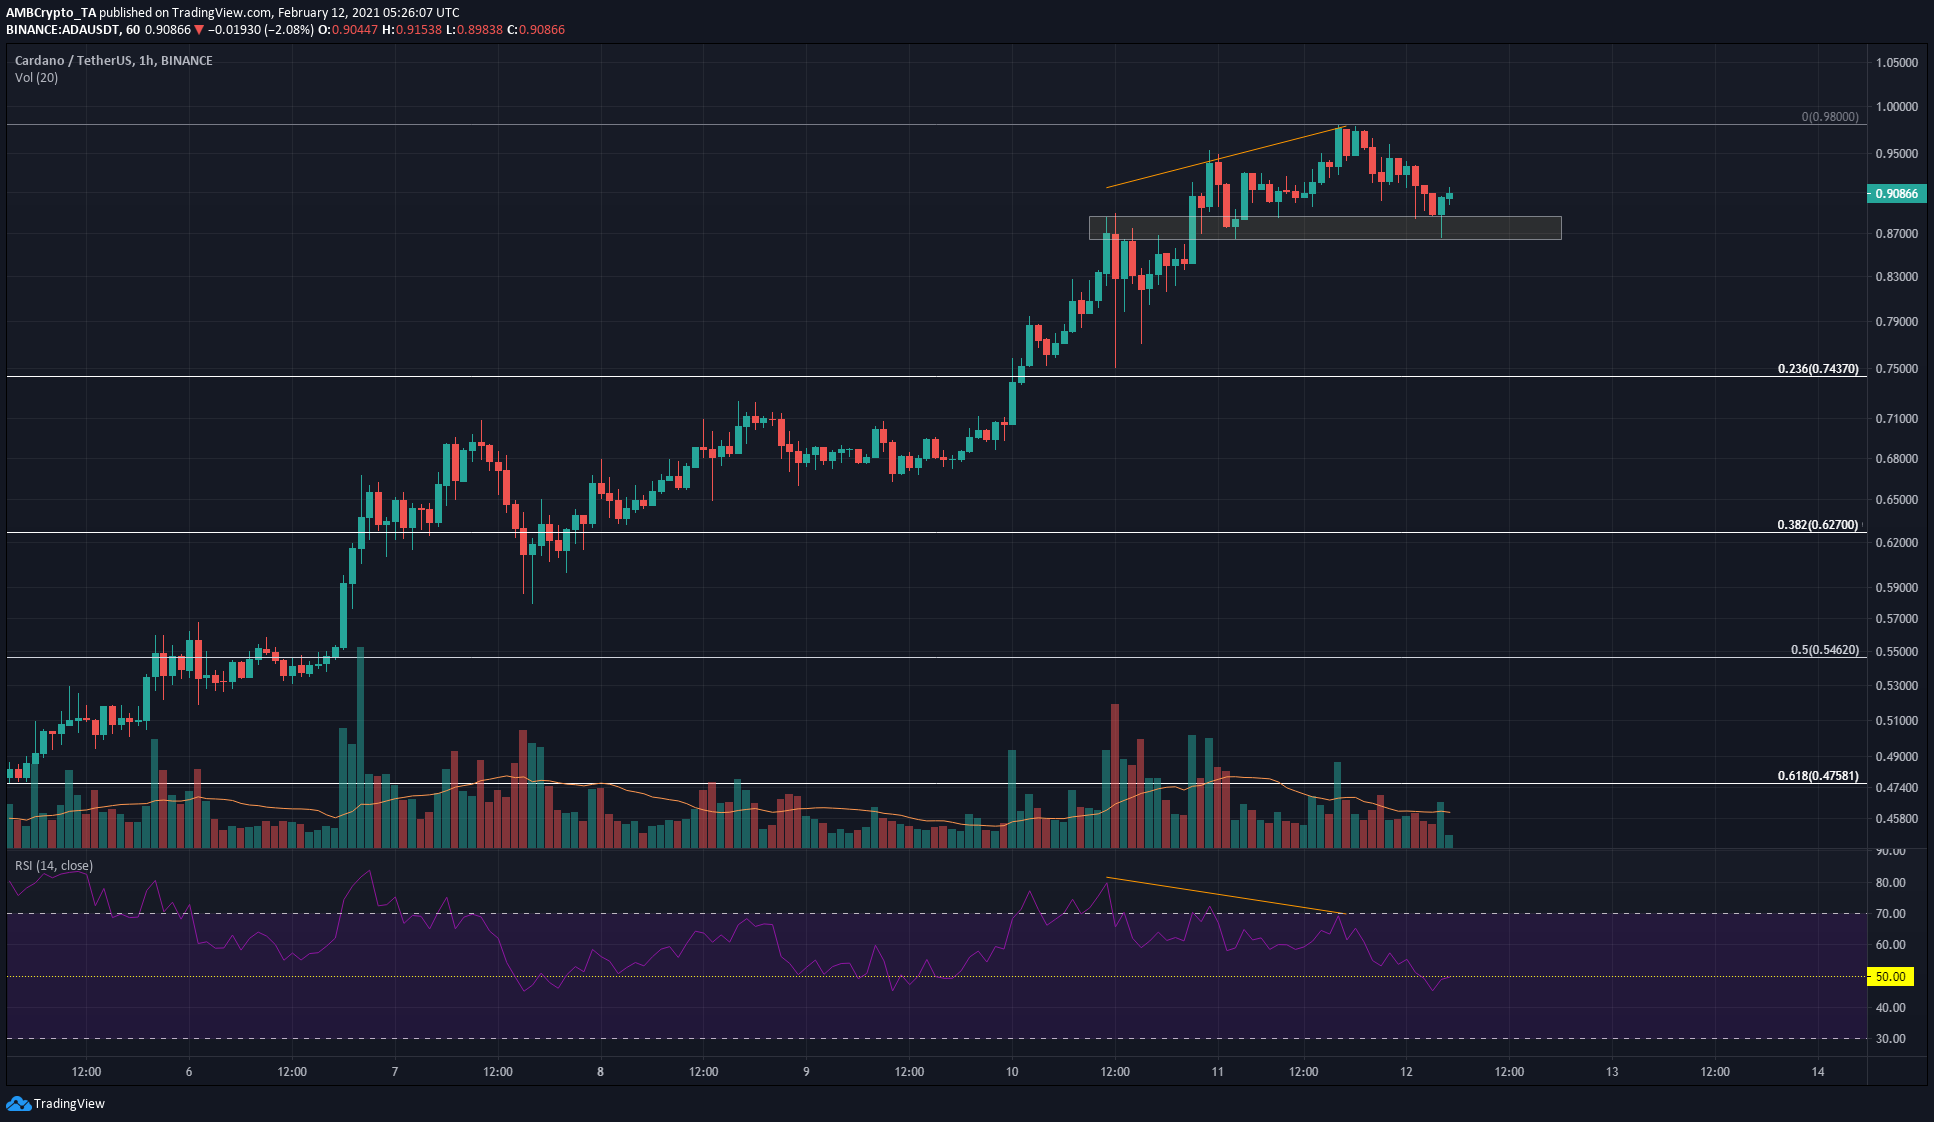The width and height of the screenshot is (1934, 1122).
Task: Click the -0.01930 (-2.08%) price change value
Action: coord(261,30)
